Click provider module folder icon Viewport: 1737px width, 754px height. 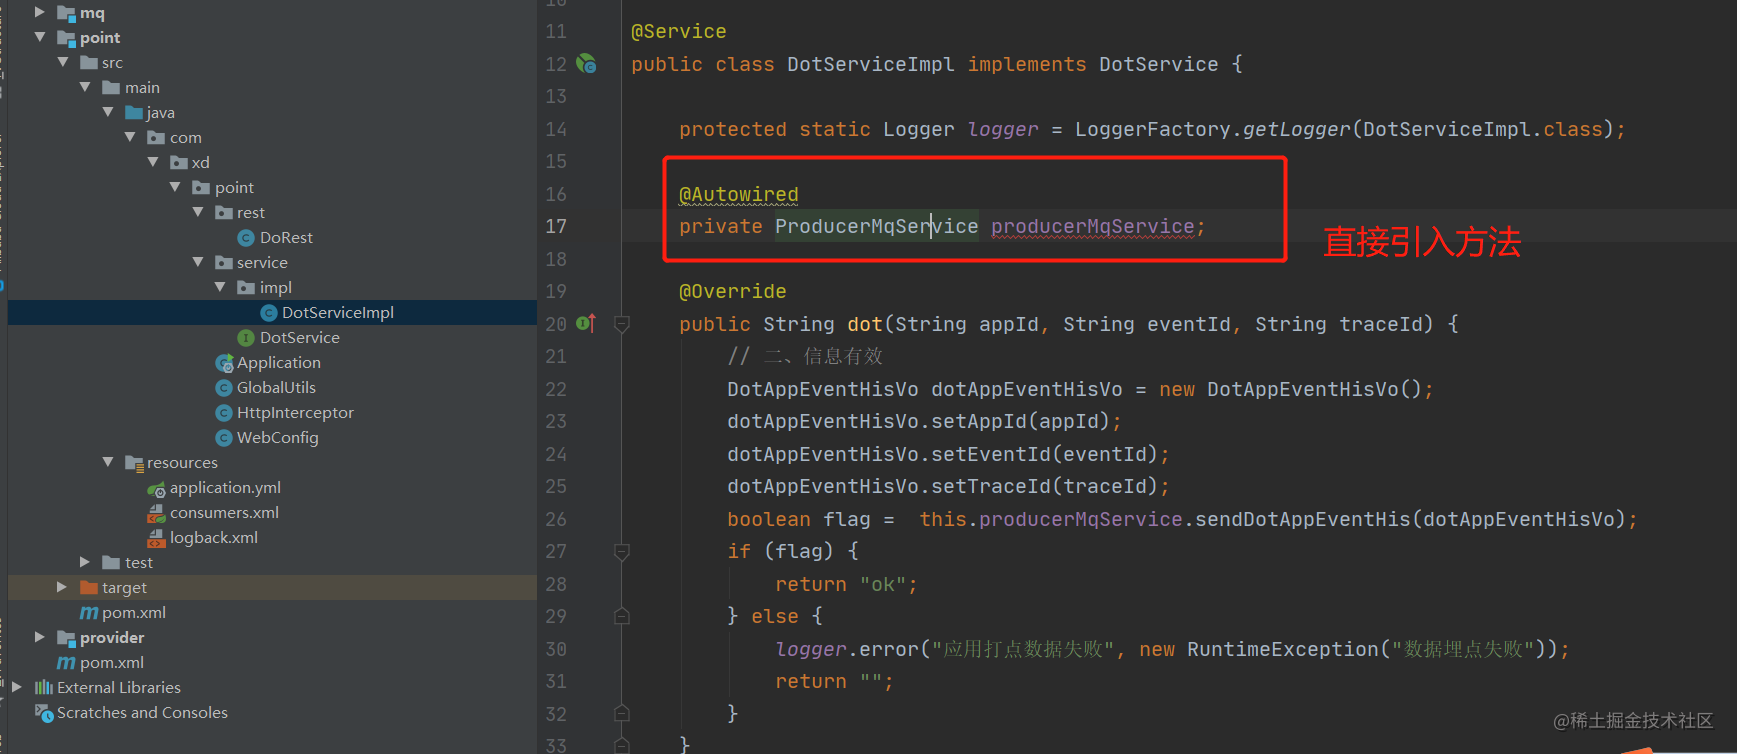pyautogui.click(x=67, y=638)
